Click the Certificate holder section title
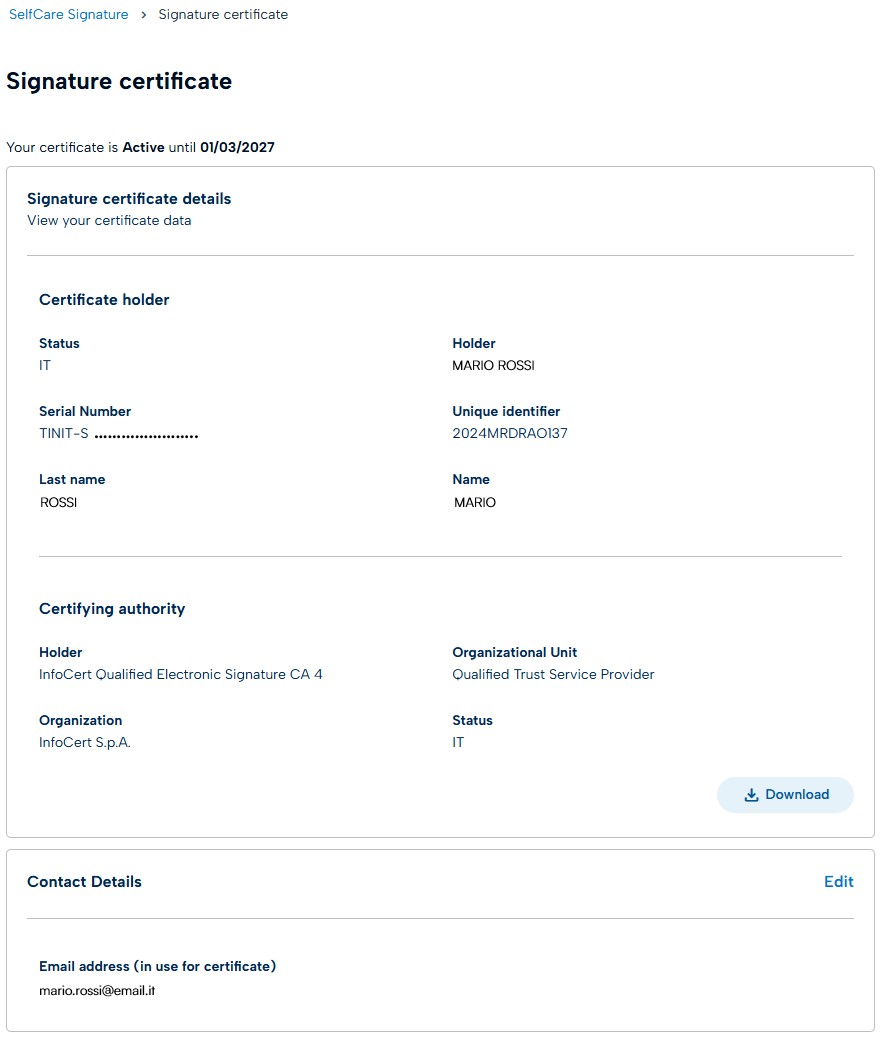Image resolution: width=880 pixels, height=1053 pixels. [x=104, y=300]
